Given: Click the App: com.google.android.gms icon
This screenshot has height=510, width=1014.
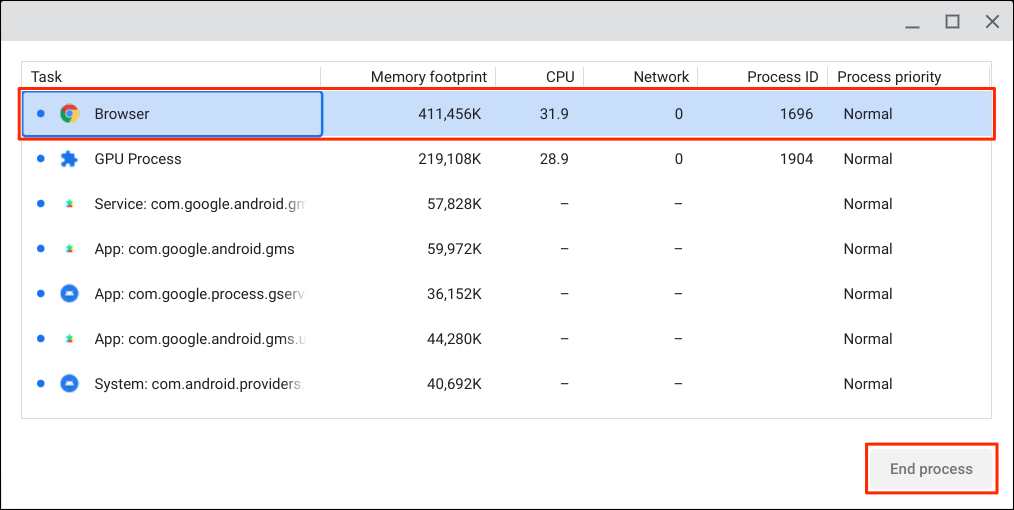Looking at the screenshot, I should pyautogui.click(x=69, y=249).
